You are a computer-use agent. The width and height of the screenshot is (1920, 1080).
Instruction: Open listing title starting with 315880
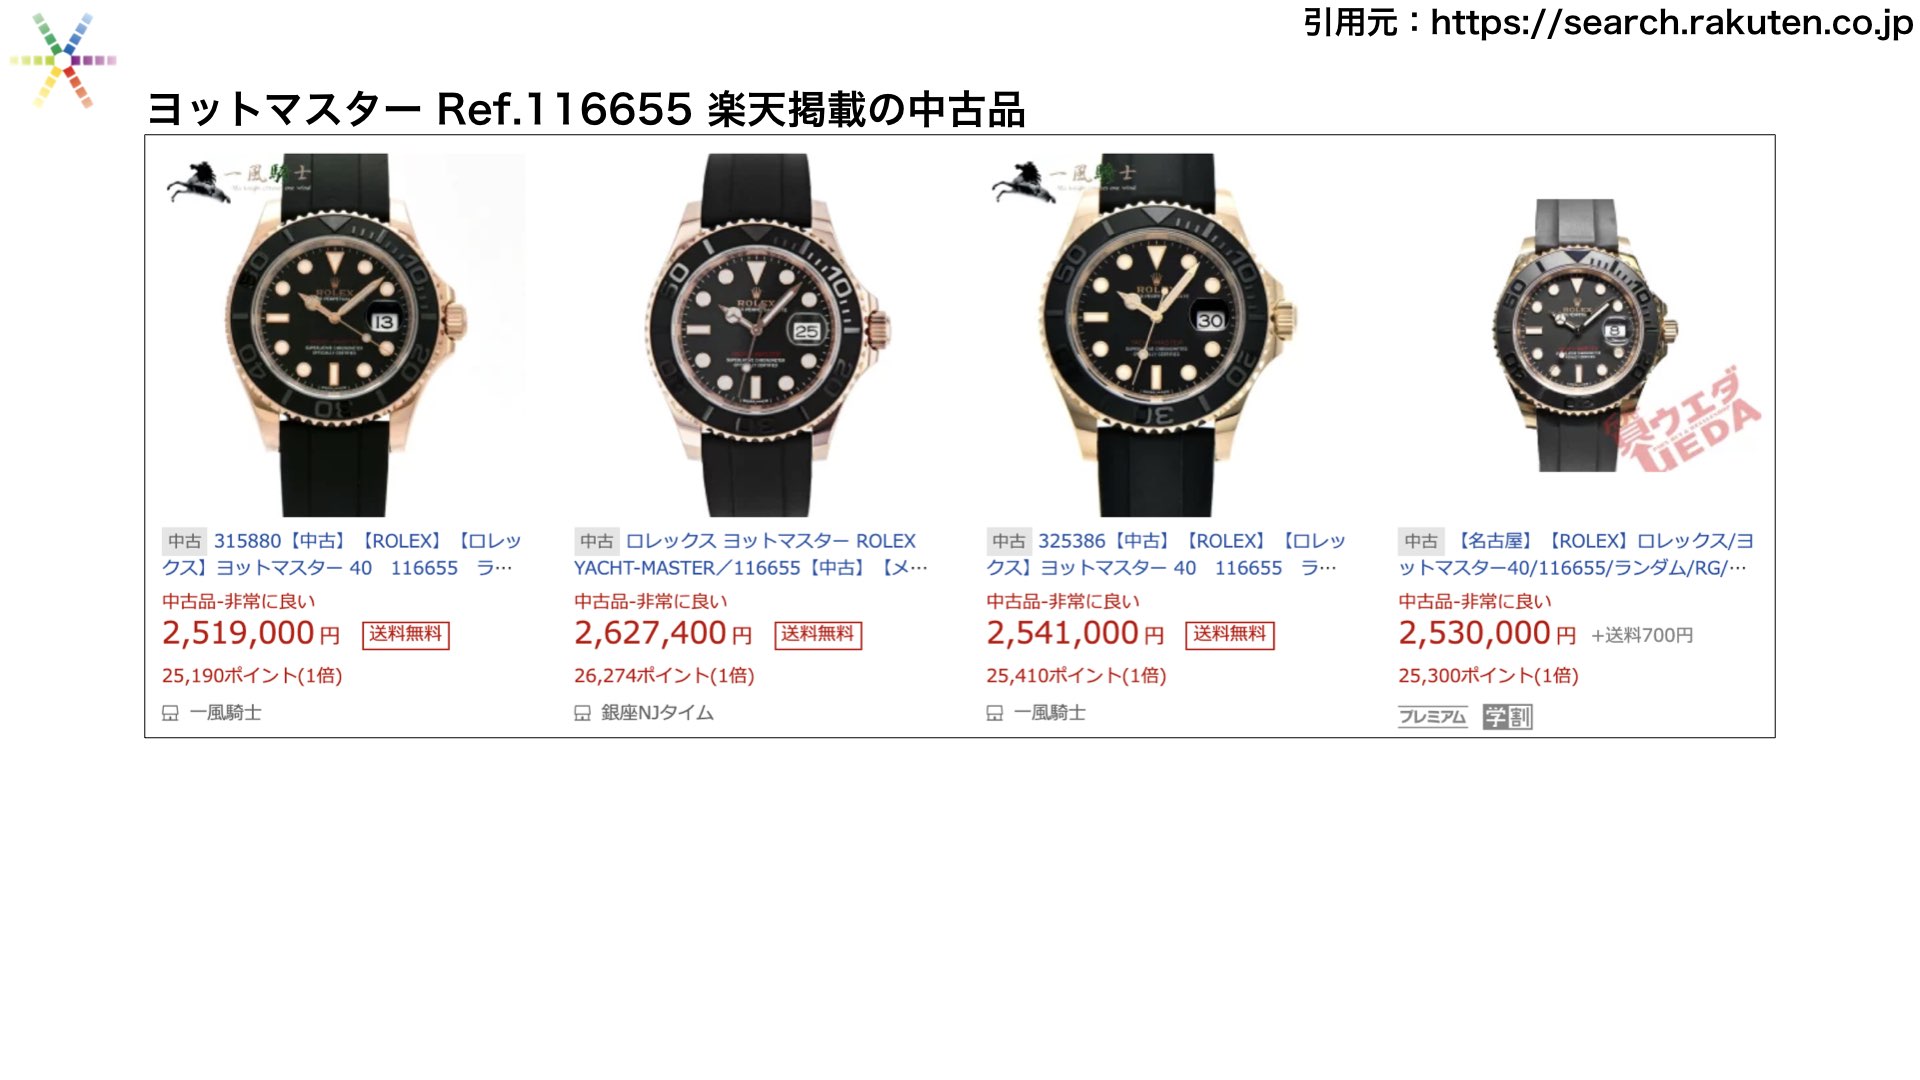tap(342, 555)
